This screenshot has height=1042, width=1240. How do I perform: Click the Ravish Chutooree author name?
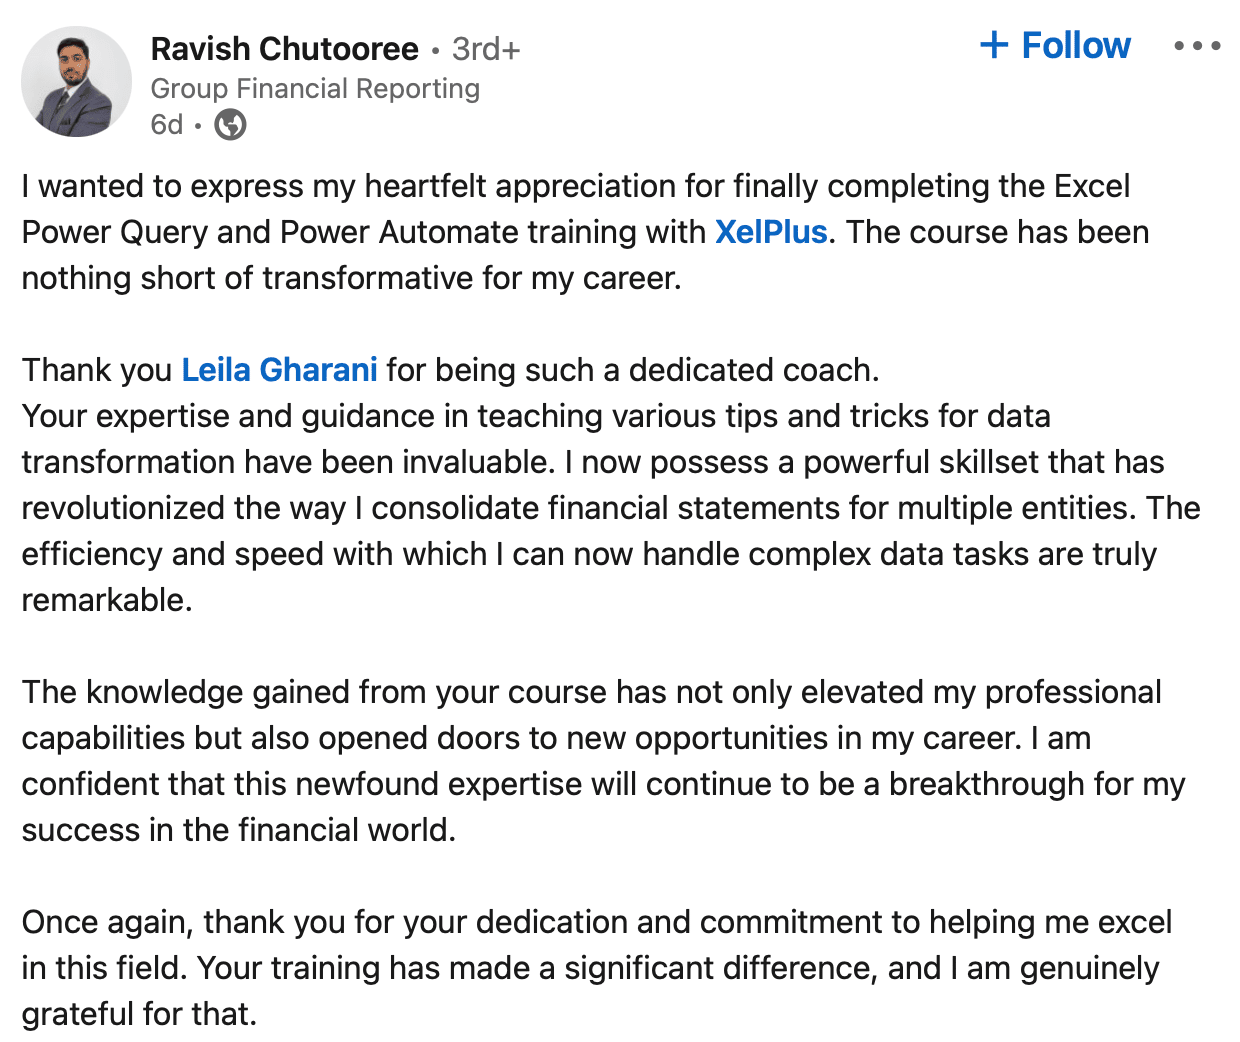(x=285, y=49)
